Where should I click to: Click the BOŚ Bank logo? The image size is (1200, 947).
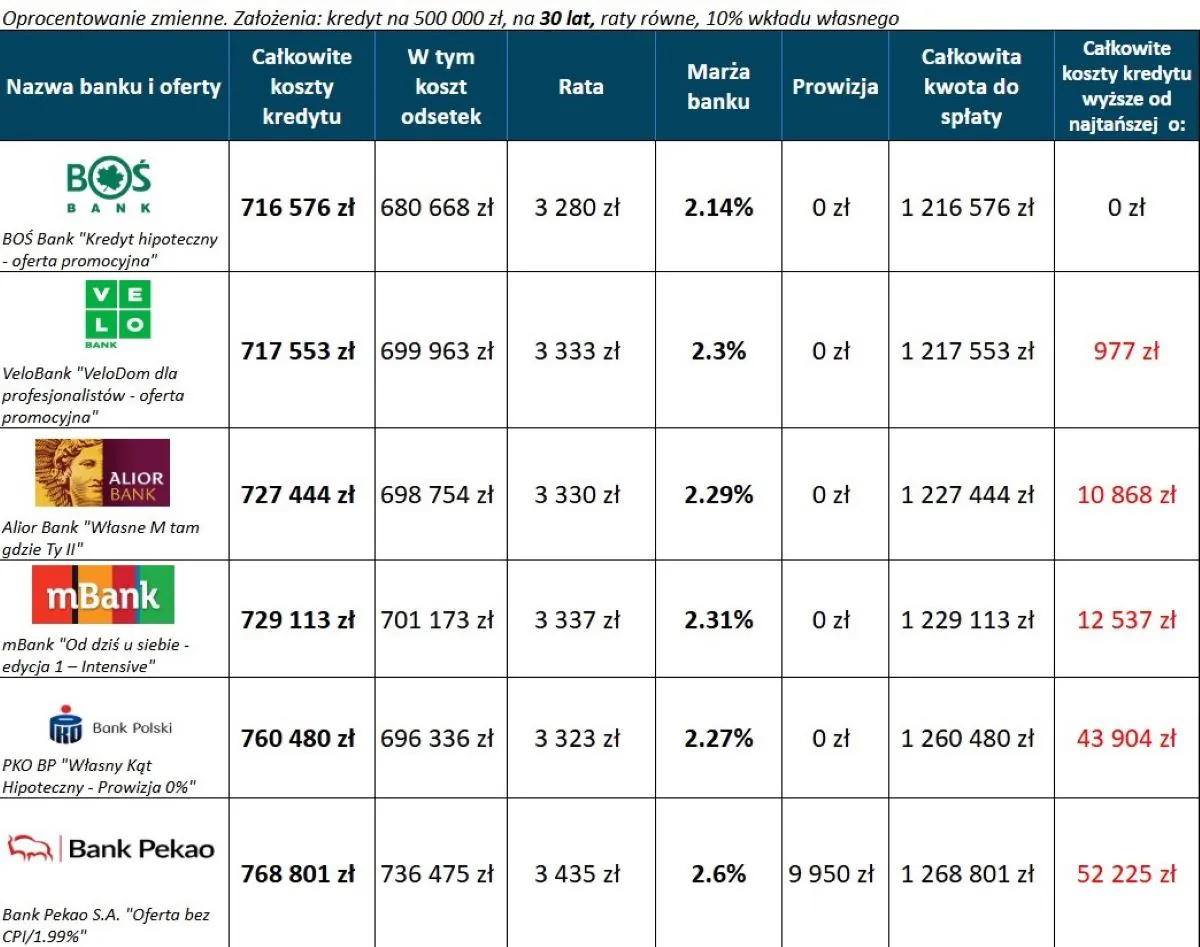tap(109, 187)
